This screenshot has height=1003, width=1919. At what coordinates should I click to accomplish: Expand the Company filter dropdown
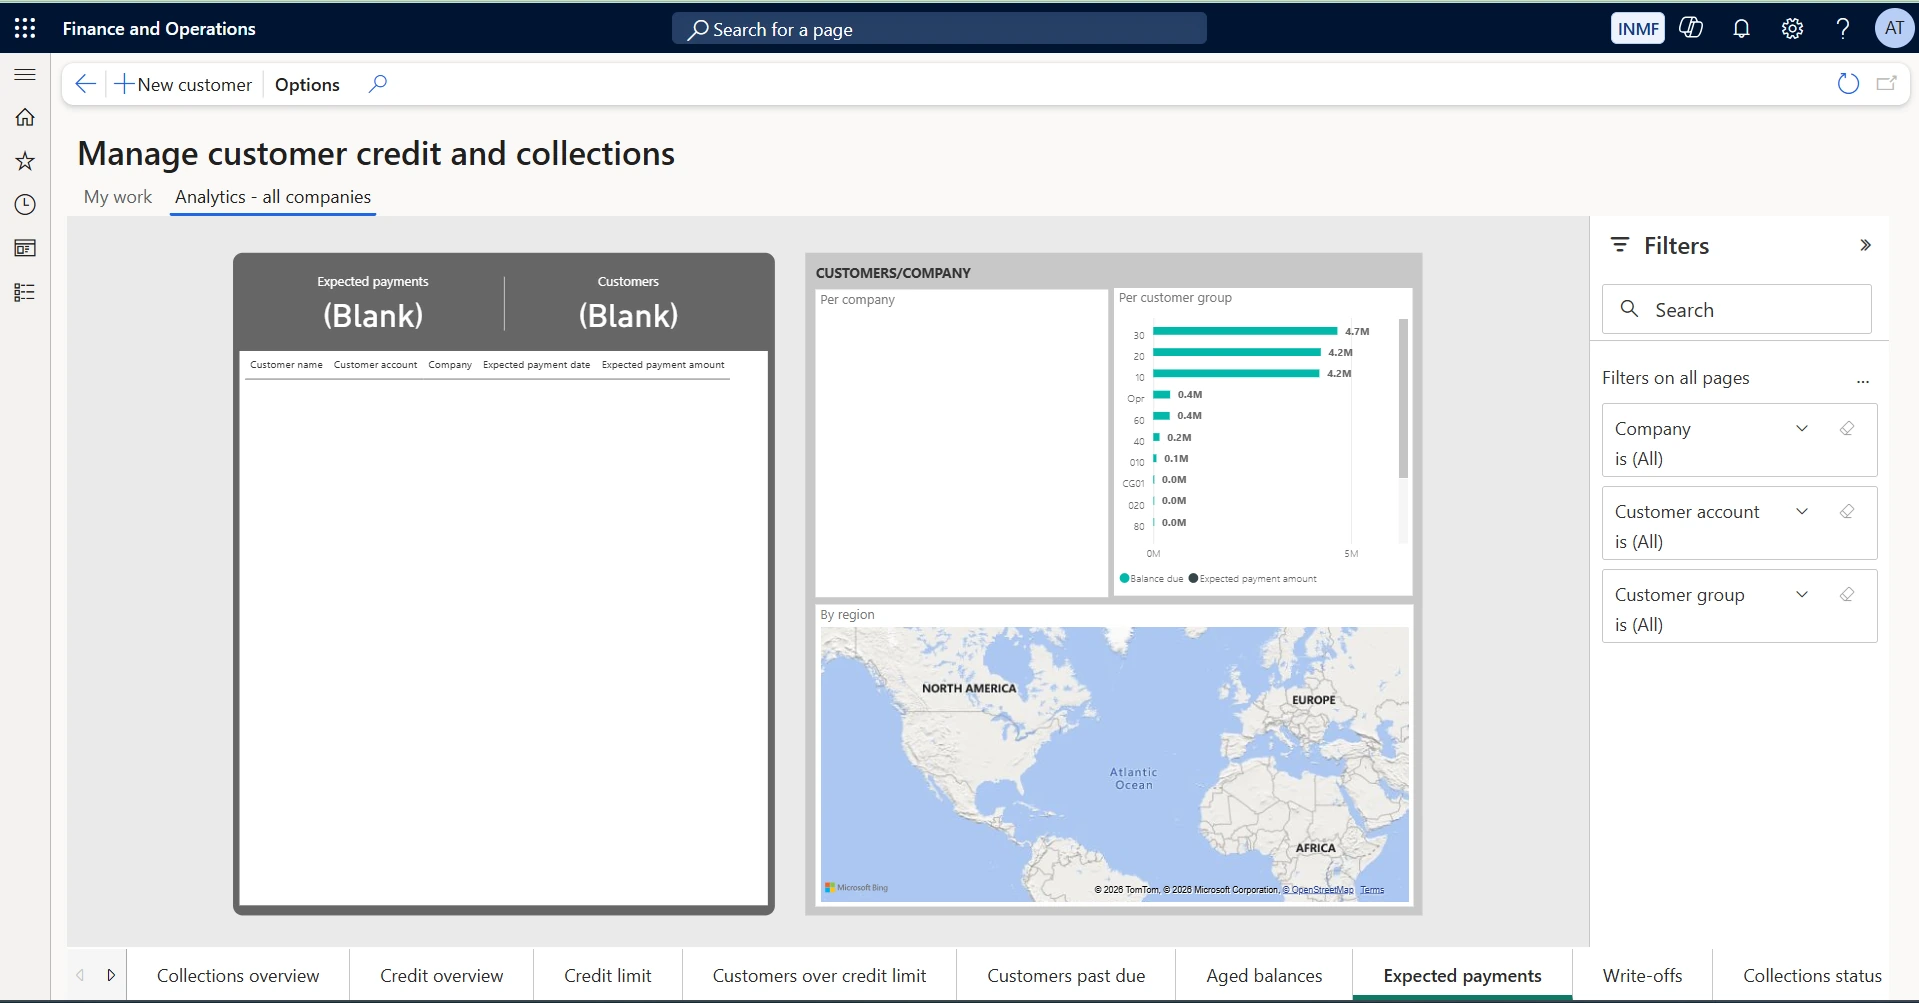tap(1802, 428)
